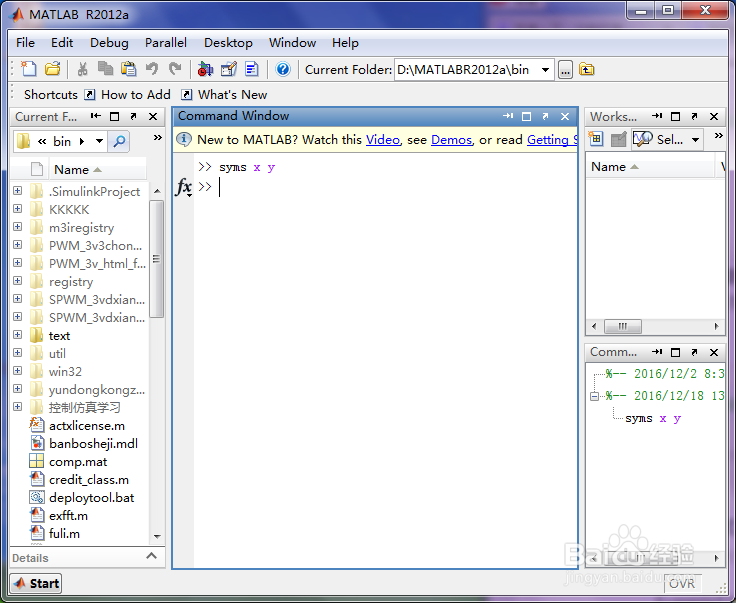This screenshot has height=603, width=736.
Task: Open the File menu
Action: (25, 43)
